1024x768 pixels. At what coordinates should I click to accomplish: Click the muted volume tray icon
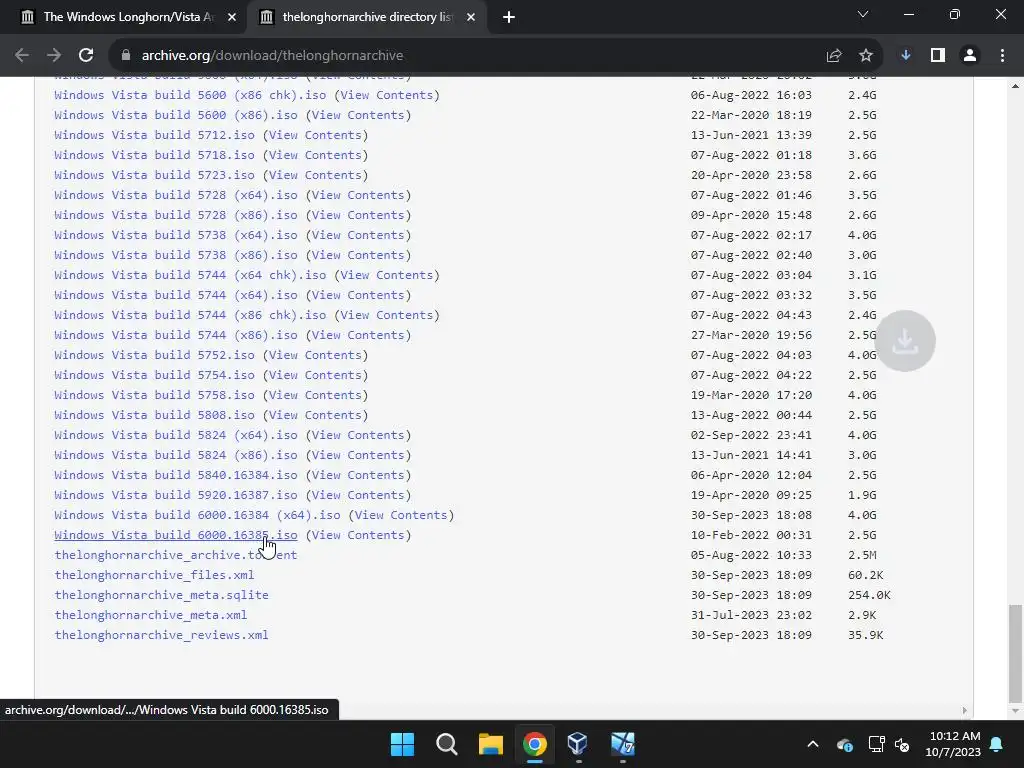tap(902, 744)
